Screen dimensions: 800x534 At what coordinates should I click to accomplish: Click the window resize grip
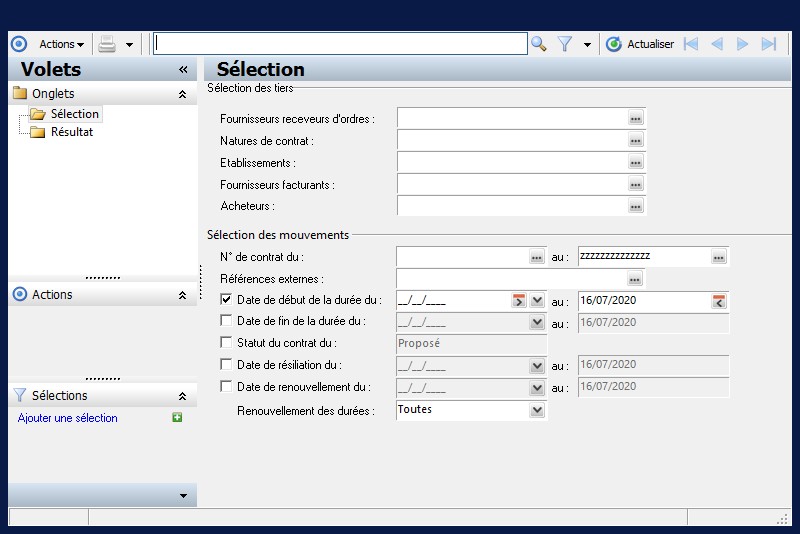(x=782, y=519)
